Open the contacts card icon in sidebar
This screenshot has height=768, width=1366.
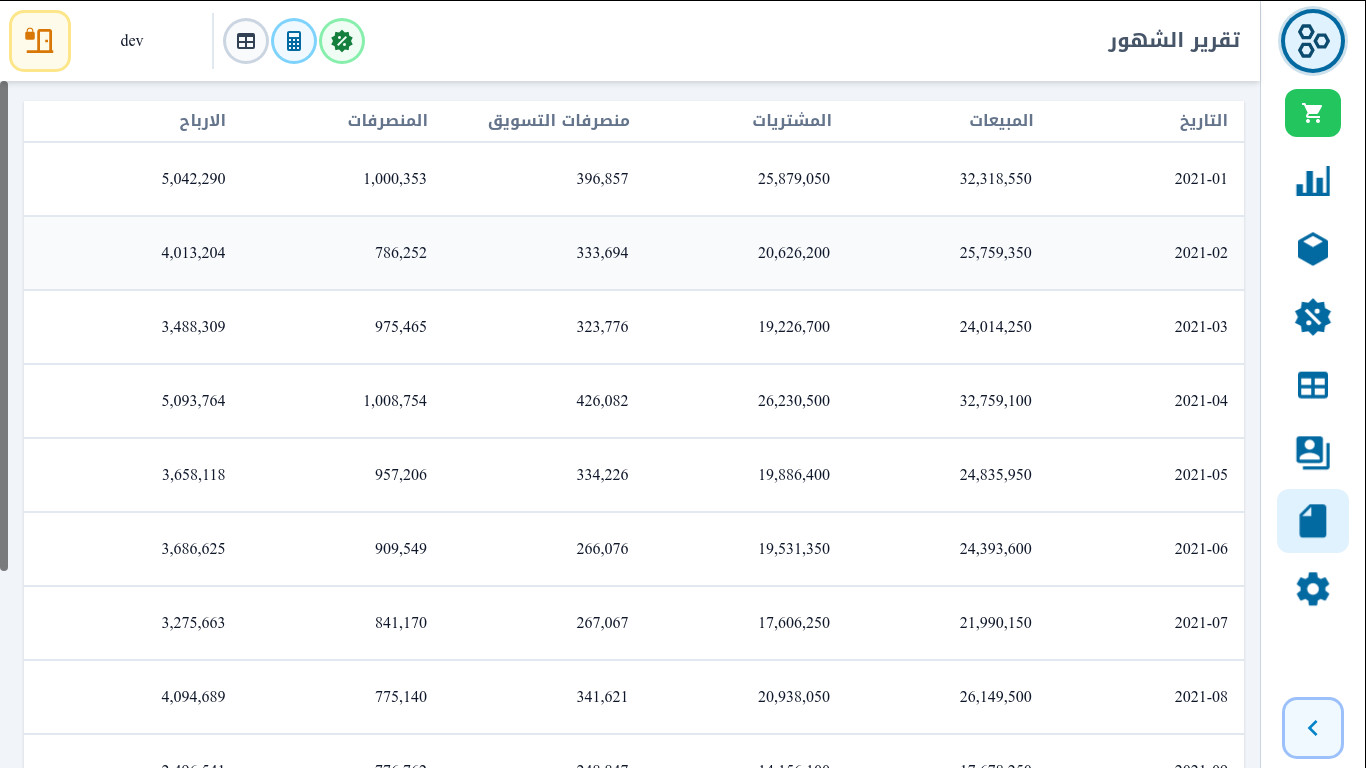1312,453
